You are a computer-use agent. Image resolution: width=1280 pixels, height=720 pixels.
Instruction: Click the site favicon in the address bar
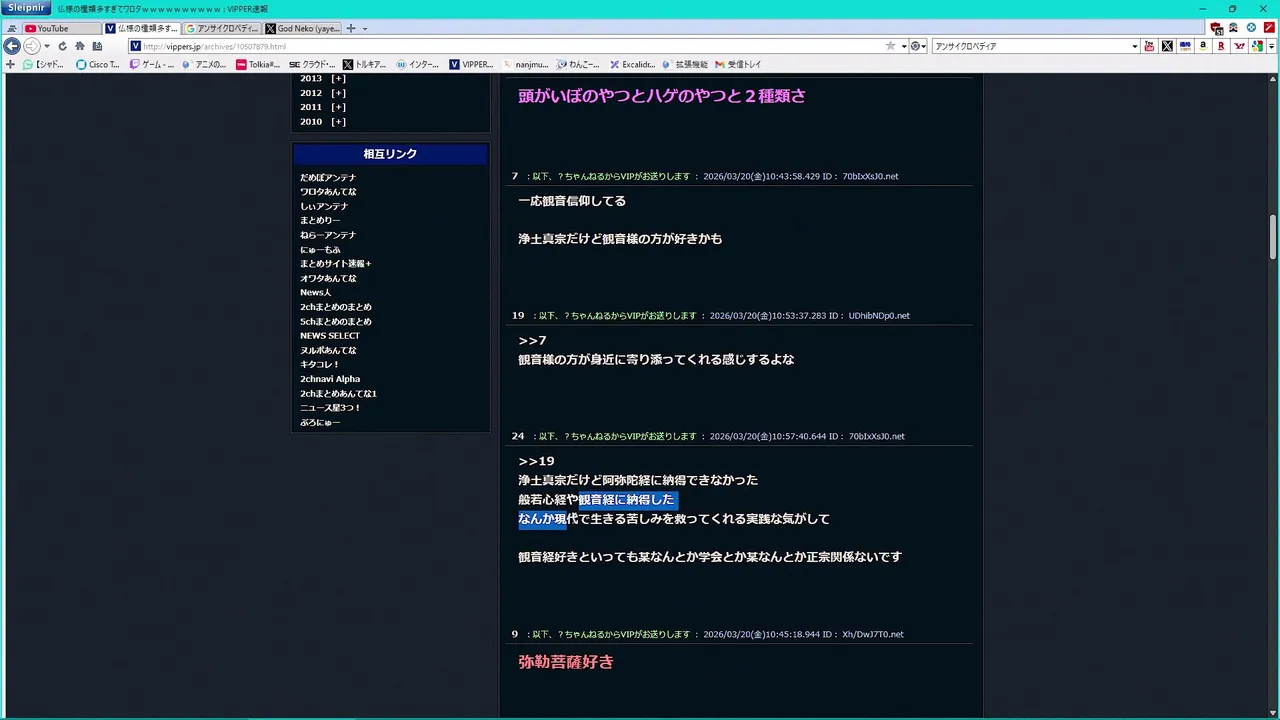click(134, 46)
